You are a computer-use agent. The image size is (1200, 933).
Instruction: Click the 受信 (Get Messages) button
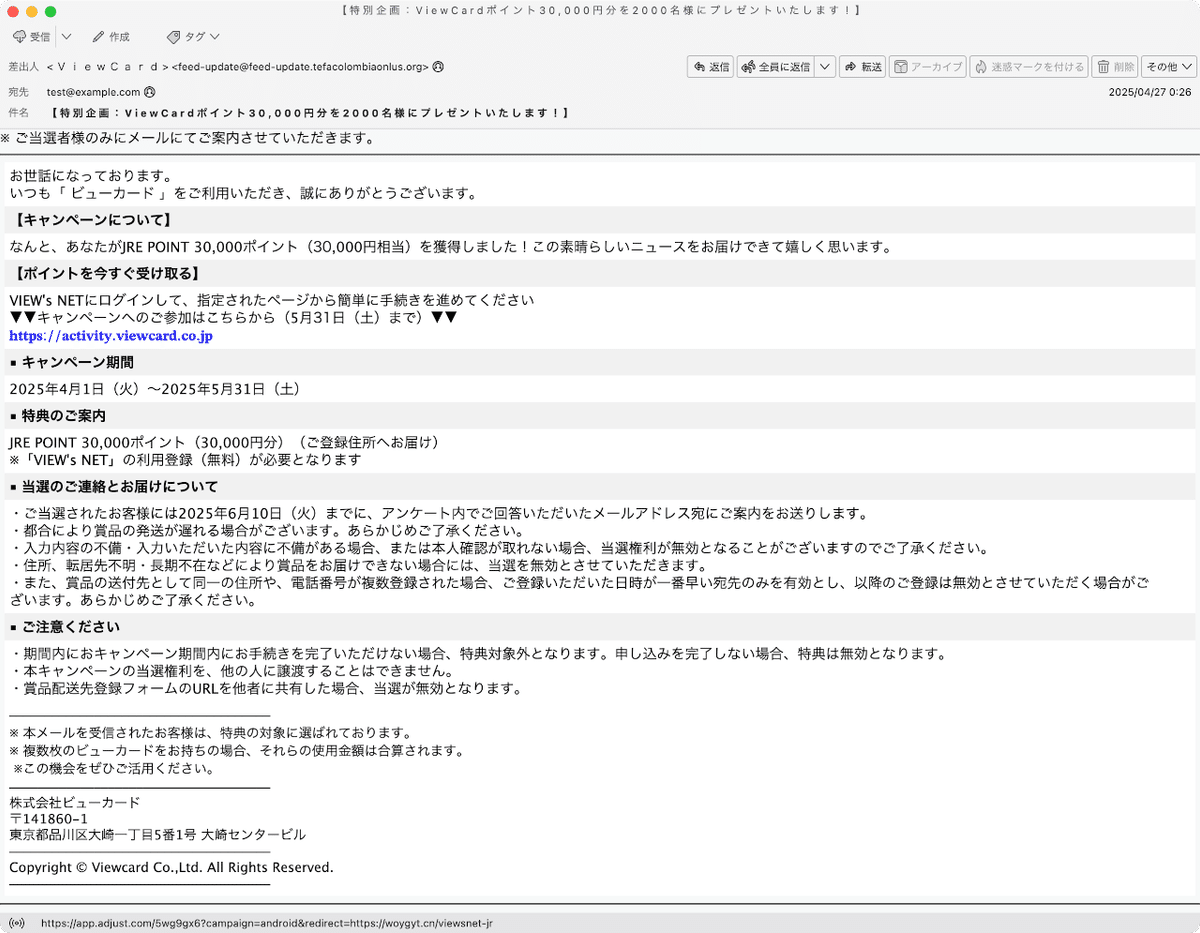[31, 37]
